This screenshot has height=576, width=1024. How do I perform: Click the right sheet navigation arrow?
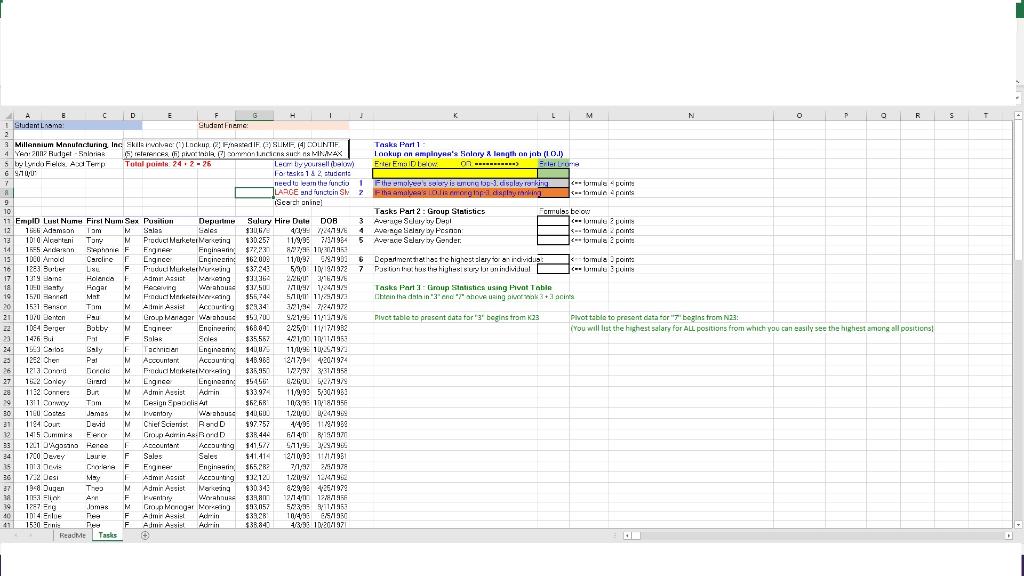point(30,535)
